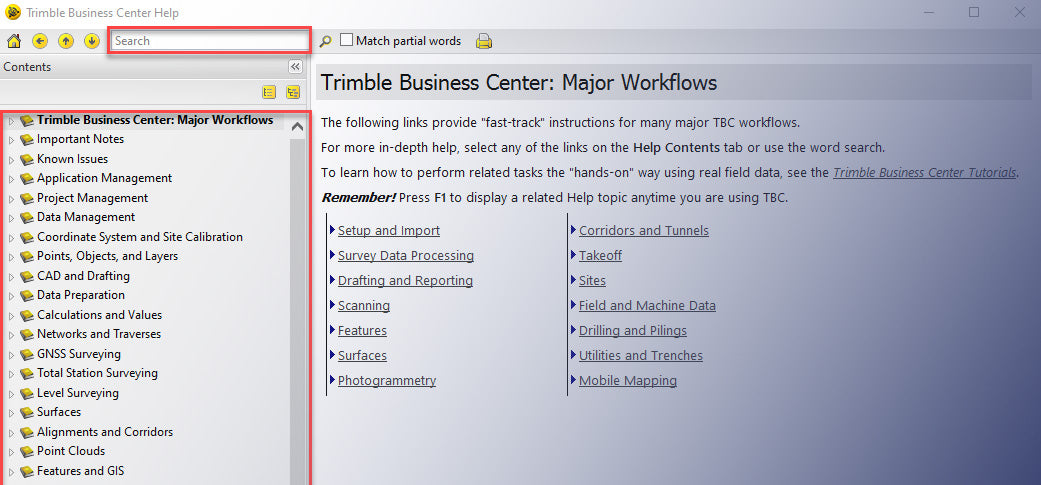Click the book icon beside Level Surveying
This screenshot has height=485, width=1041.
pyautogui.click(x=27, y=393)
